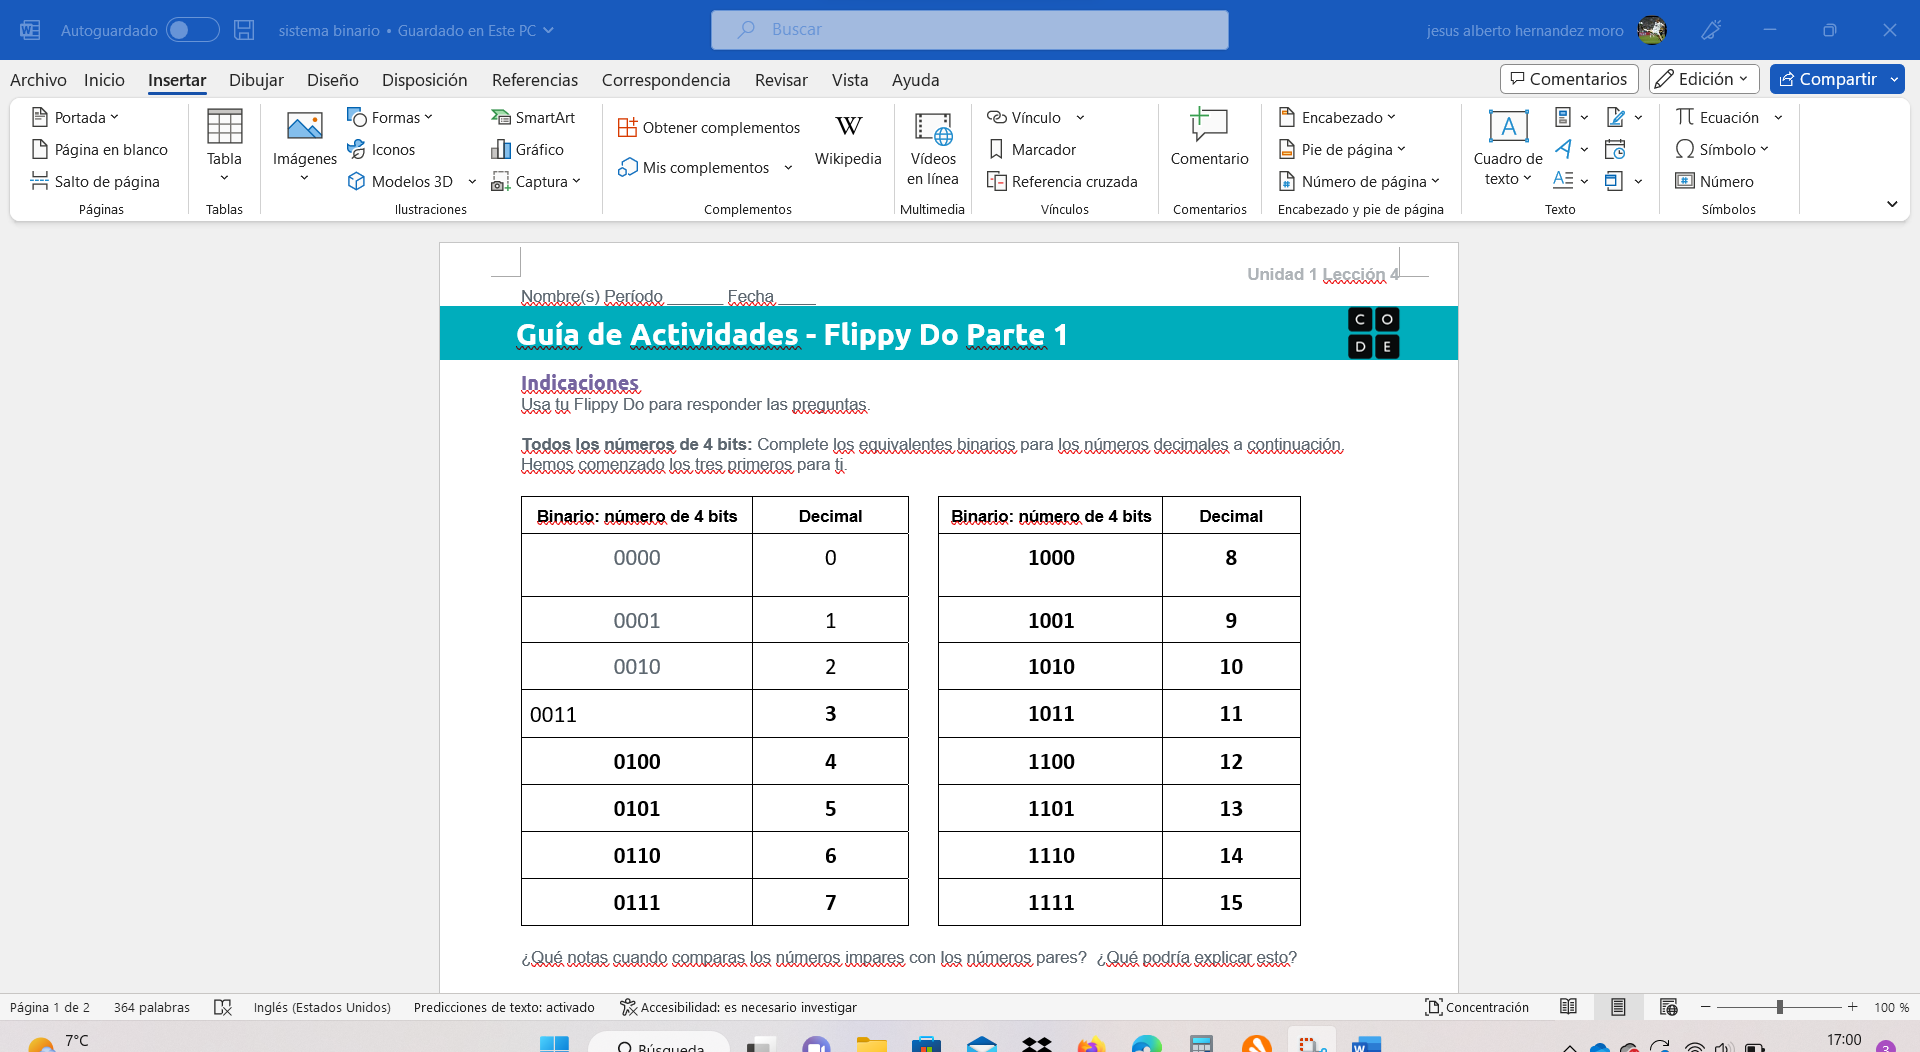Image resolution: width=1920 pixels, height=1052 pixels.
Task: Add a bookmark with Marcador
Action: (1032, 149)
